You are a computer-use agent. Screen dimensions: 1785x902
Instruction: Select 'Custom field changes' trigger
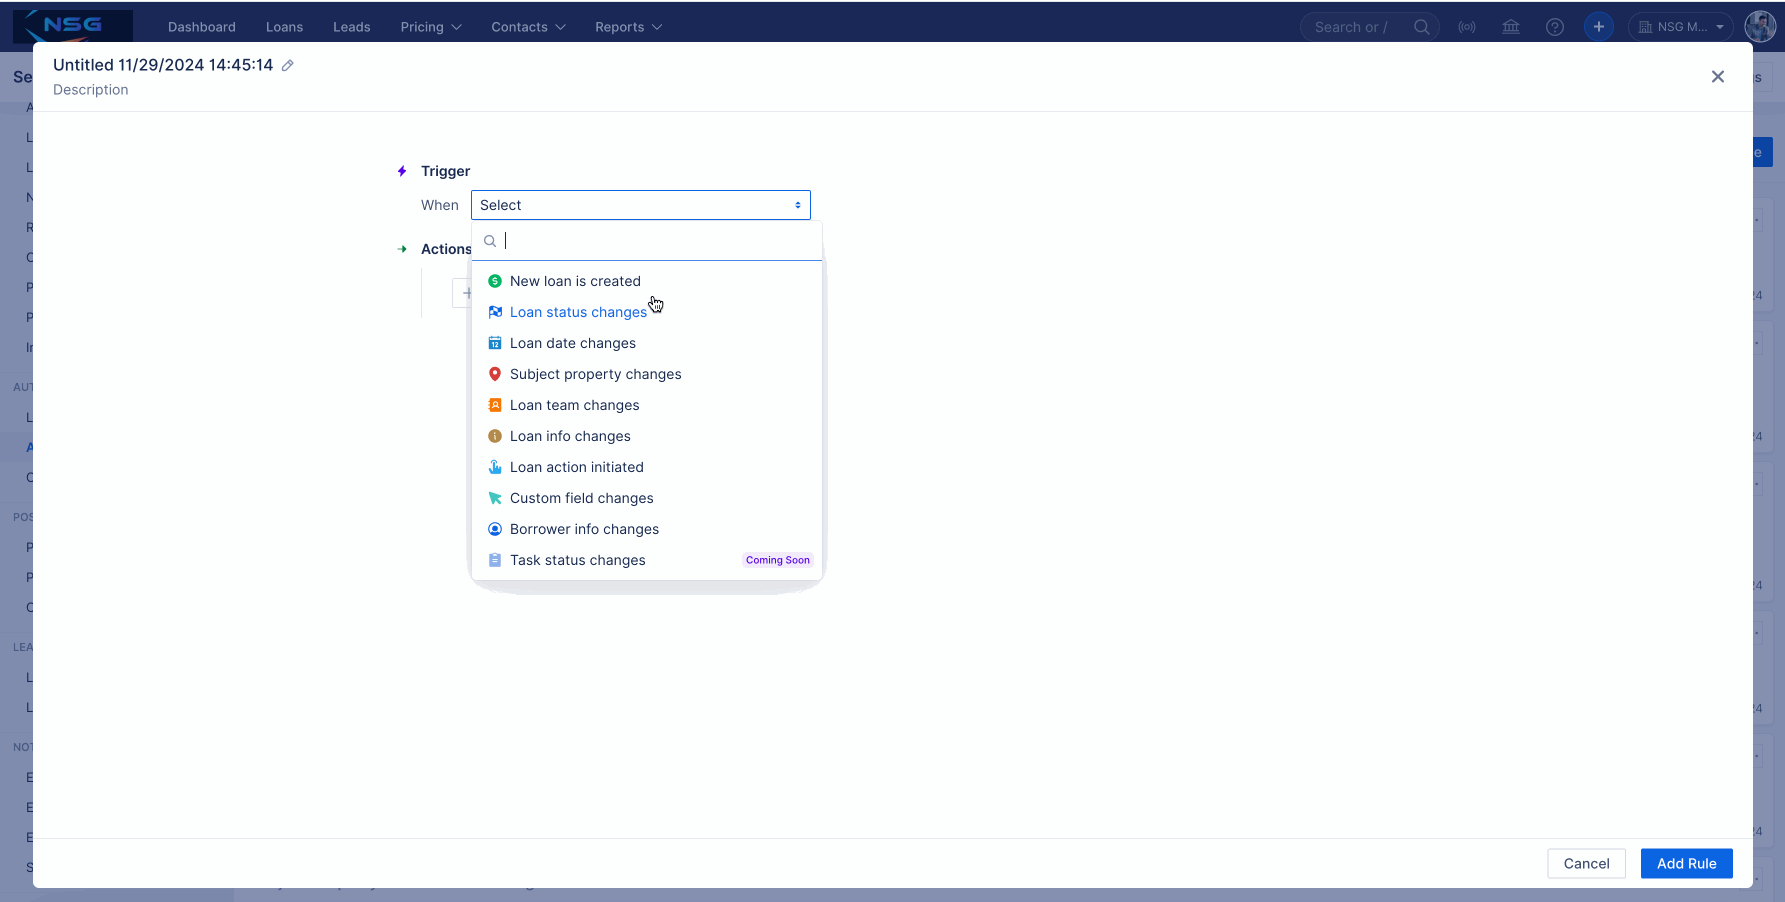647,498
